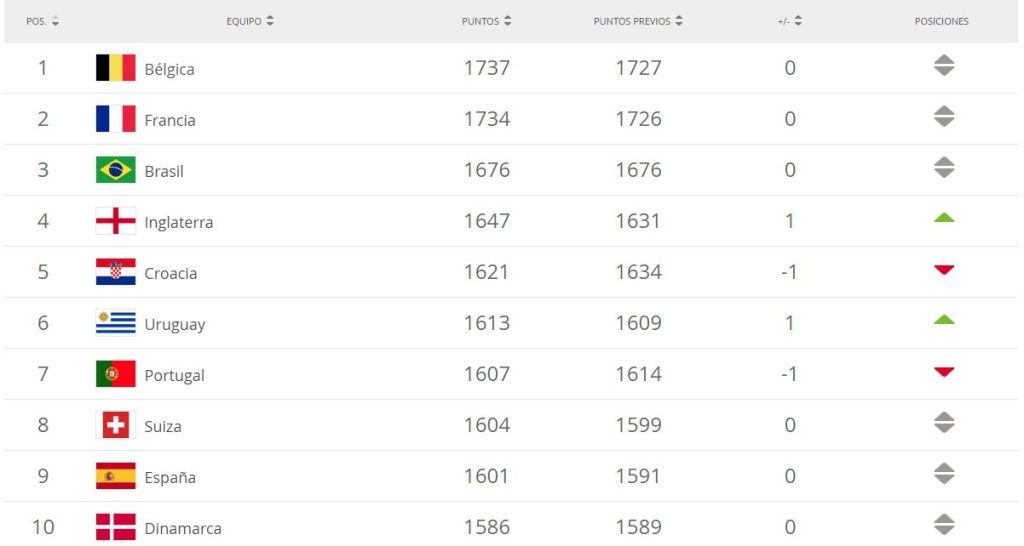Click the POSICIONES column header
The image size is (1024, 546).
(941, 21)
